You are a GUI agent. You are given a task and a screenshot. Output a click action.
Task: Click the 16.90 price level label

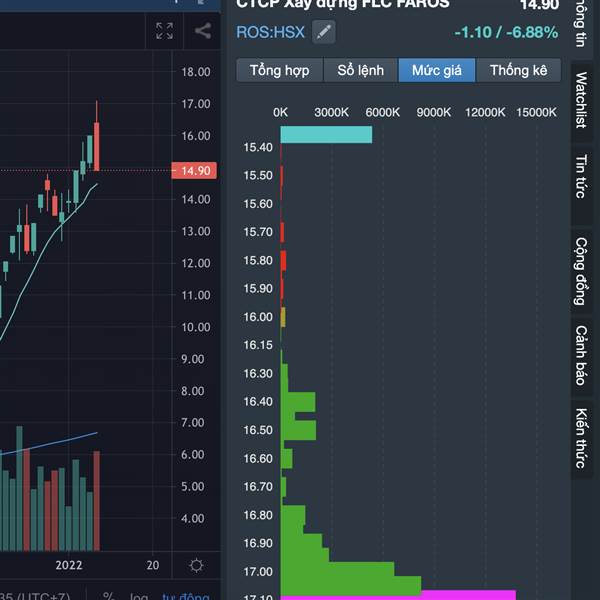(x=258, y=543)
